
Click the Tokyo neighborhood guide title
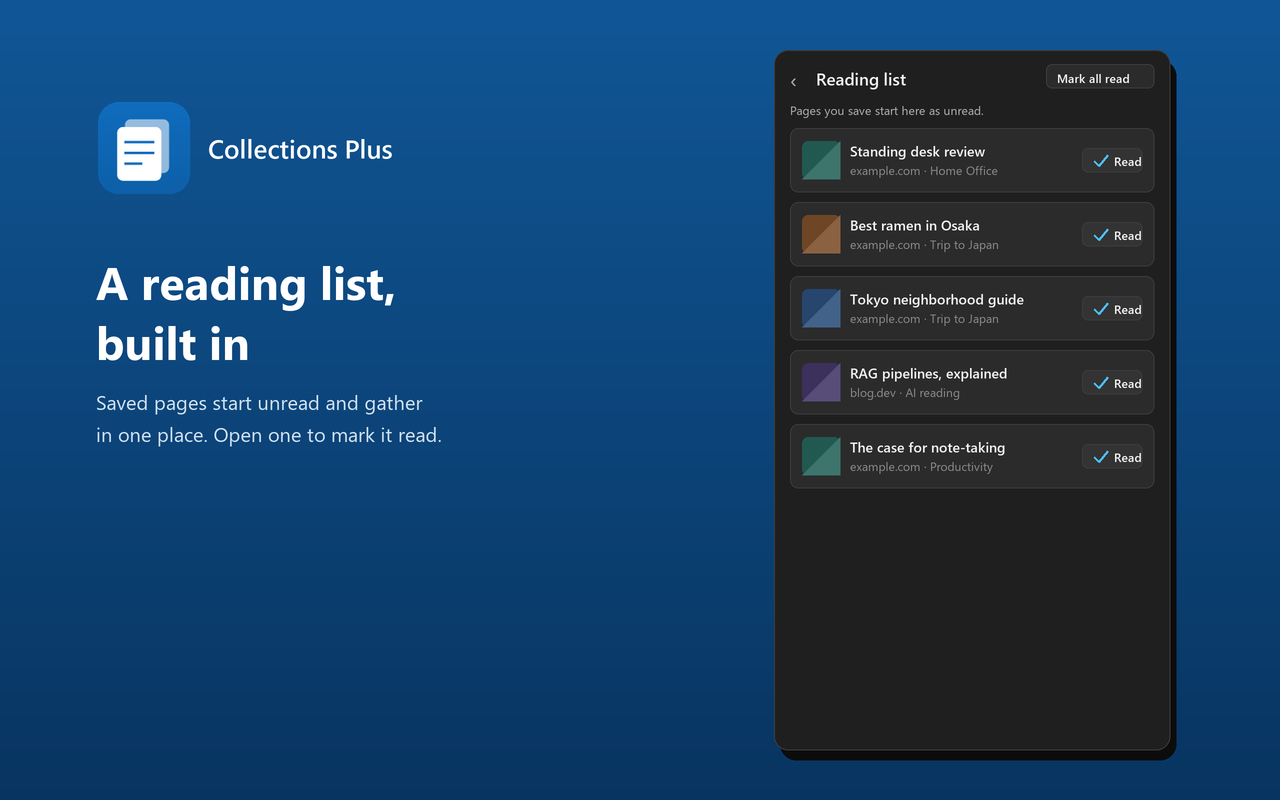[x=937, y=300]
